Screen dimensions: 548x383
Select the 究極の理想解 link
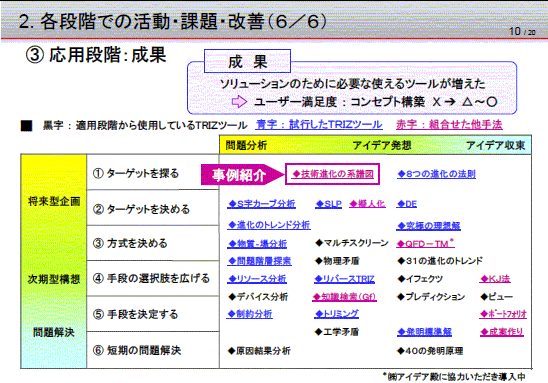pos(428,226)
